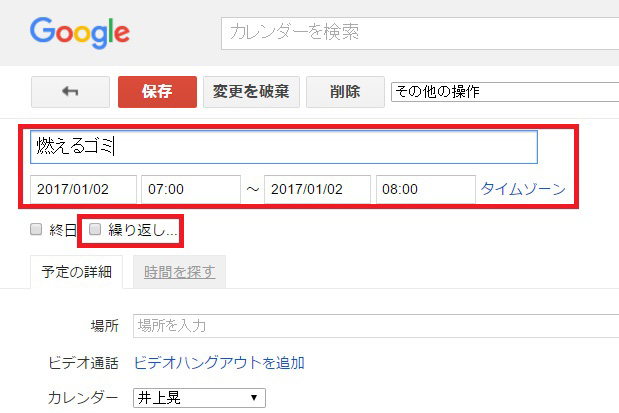Viewport: 619px width, 413px height.
Task: Click the Google logo
Action: 80,33
